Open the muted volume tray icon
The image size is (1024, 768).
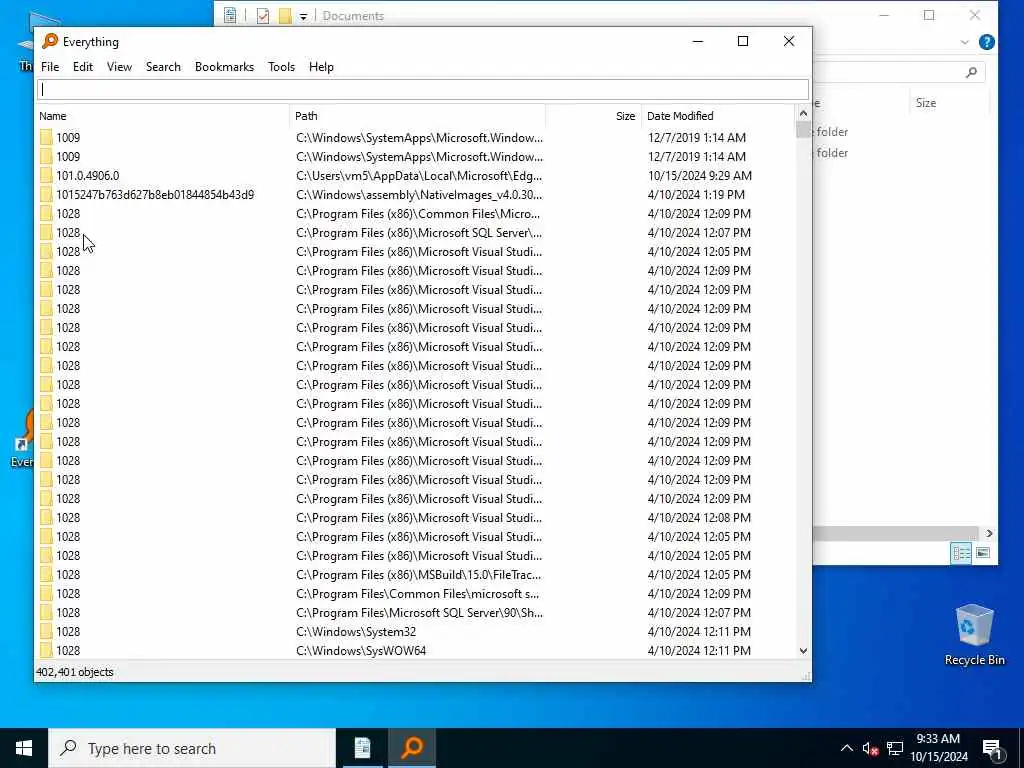click(870, 749)
